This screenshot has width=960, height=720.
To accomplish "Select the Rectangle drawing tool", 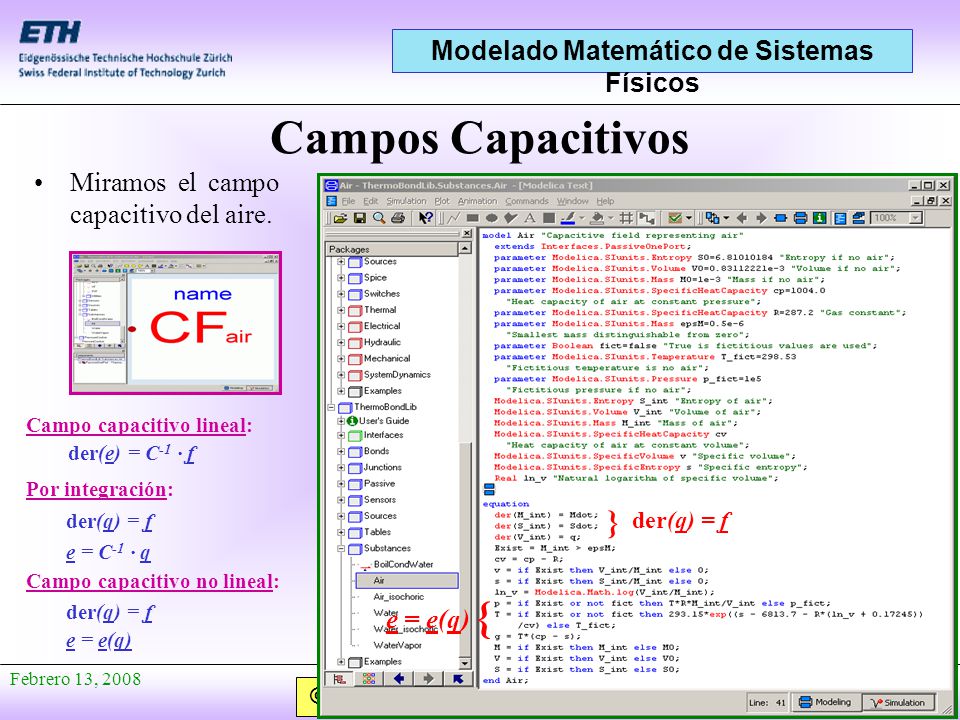I will point(473,218).
